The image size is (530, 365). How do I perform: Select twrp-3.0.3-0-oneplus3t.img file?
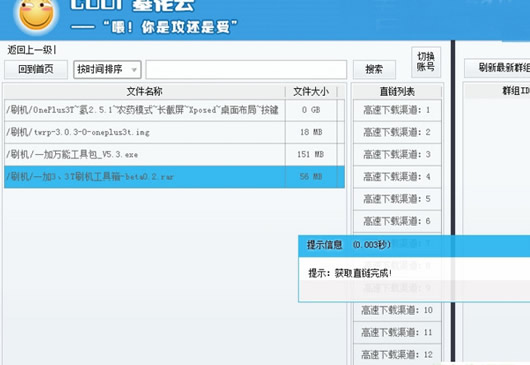[174, 132]
